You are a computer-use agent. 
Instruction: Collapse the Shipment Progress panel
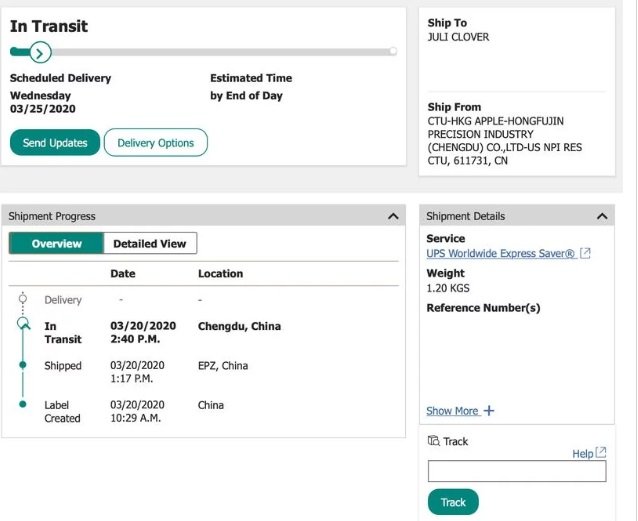392,216
